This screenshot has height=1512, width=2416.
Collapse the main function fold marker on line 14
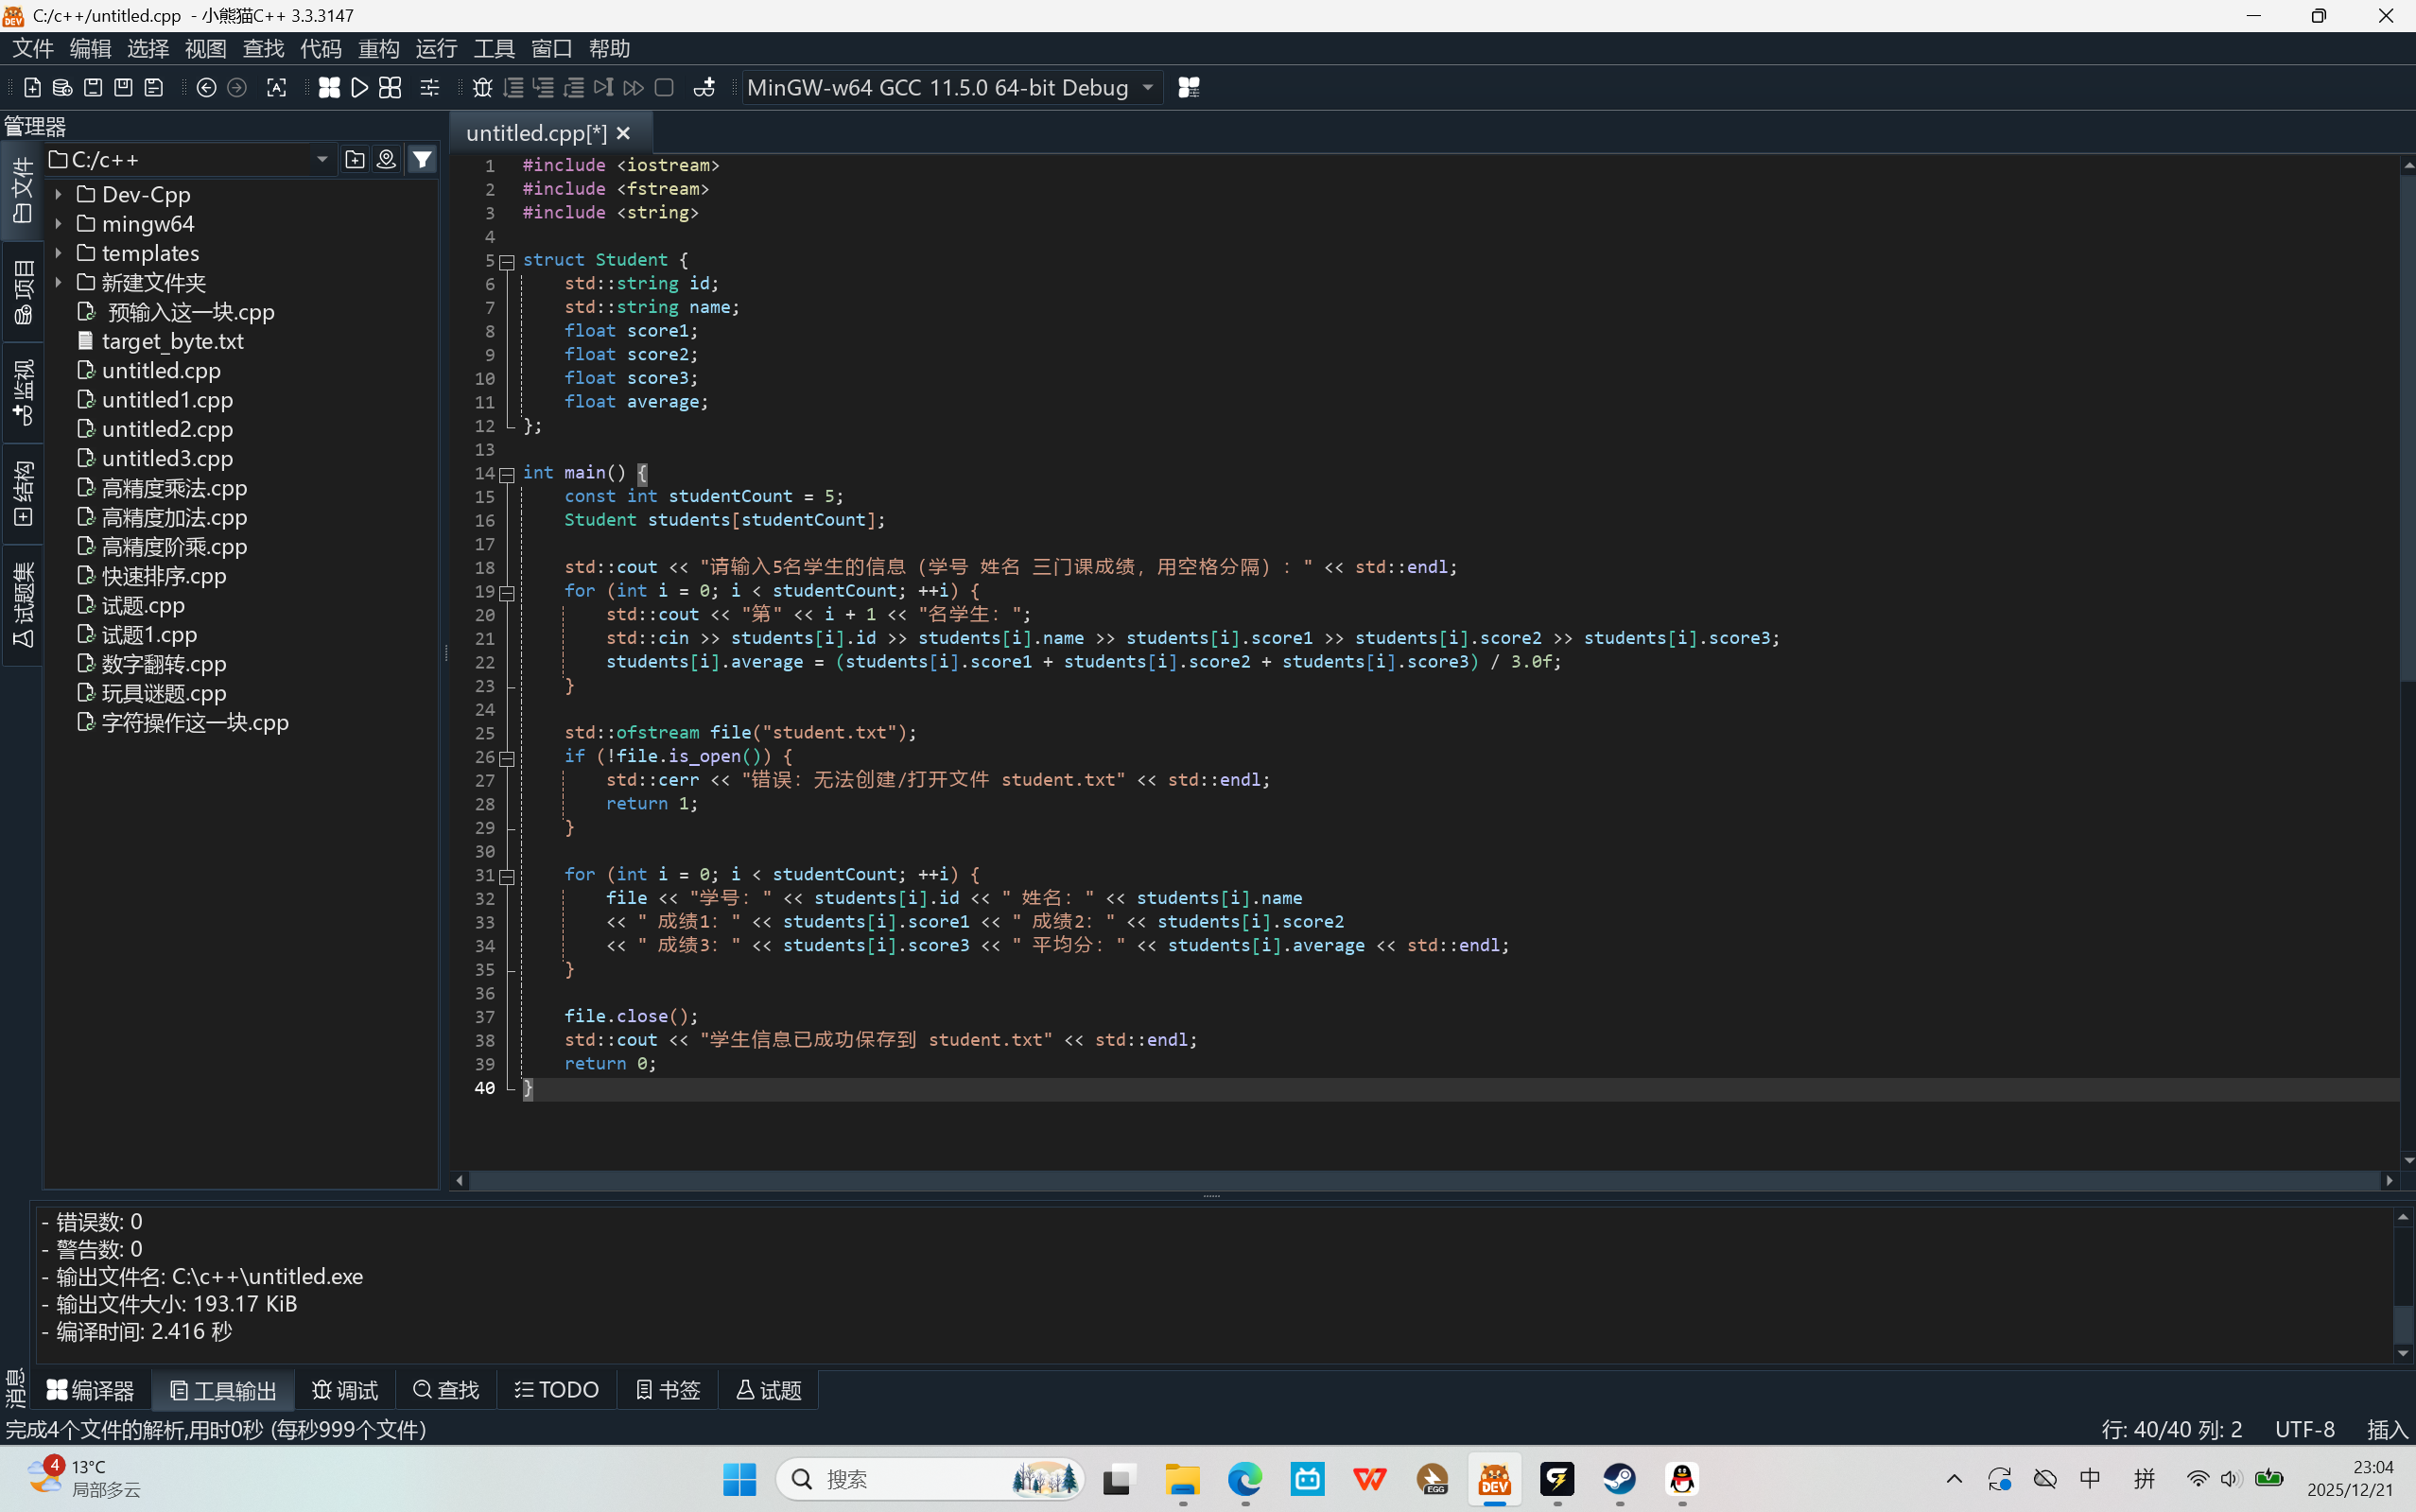507,475
